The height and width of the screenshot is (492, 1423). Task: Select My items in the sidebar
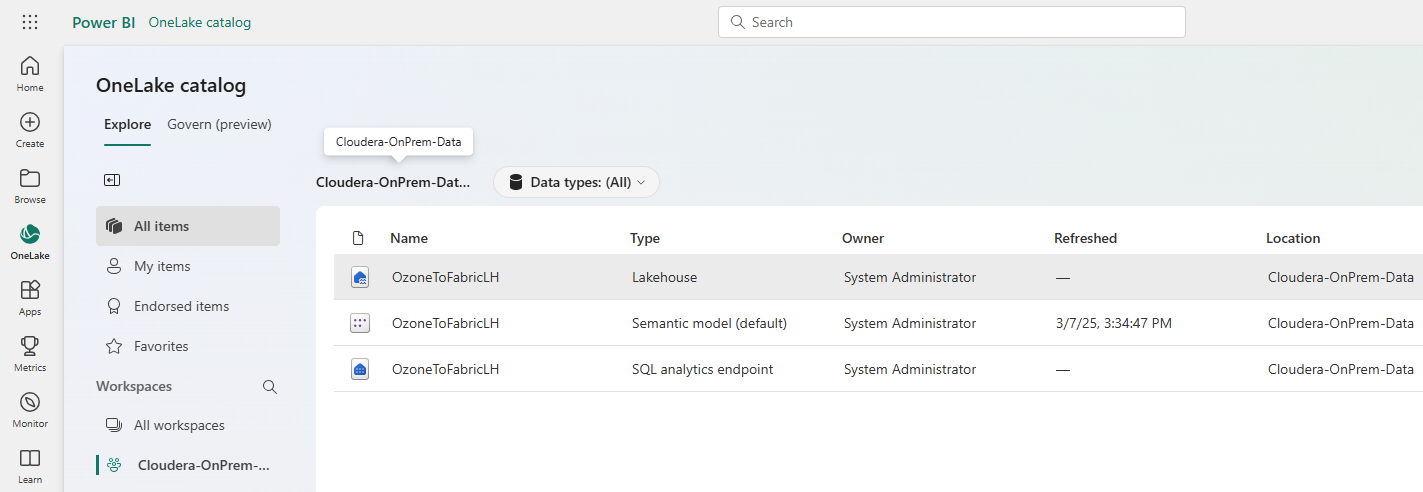(162, 266)
